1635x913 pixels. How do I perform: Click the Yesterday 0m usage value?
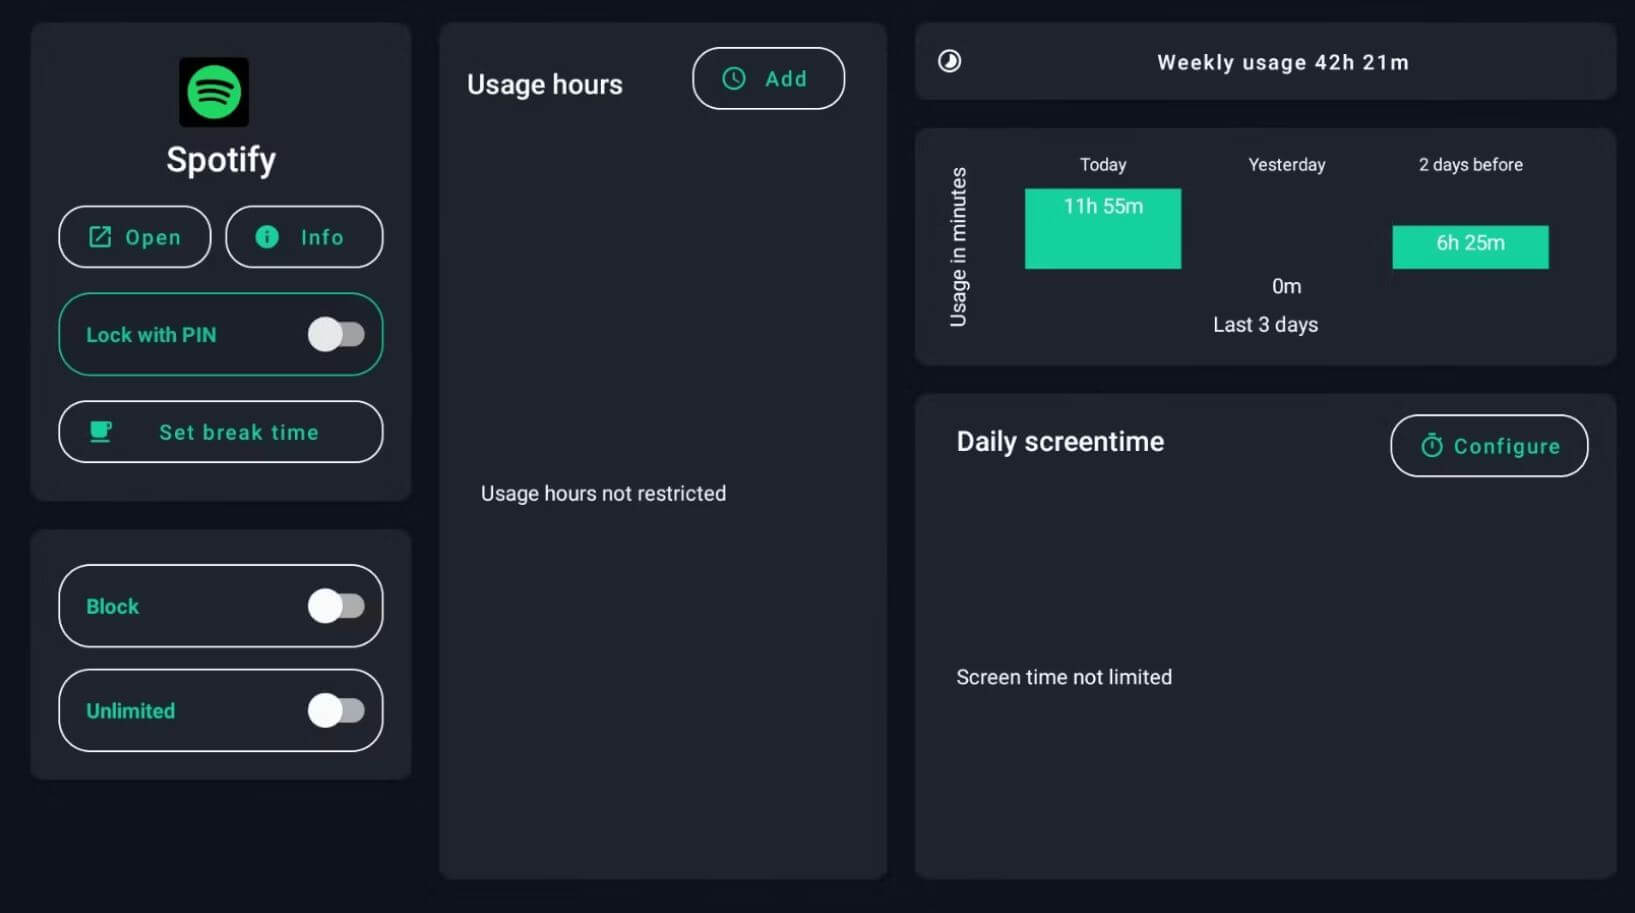coord(1286,287)
